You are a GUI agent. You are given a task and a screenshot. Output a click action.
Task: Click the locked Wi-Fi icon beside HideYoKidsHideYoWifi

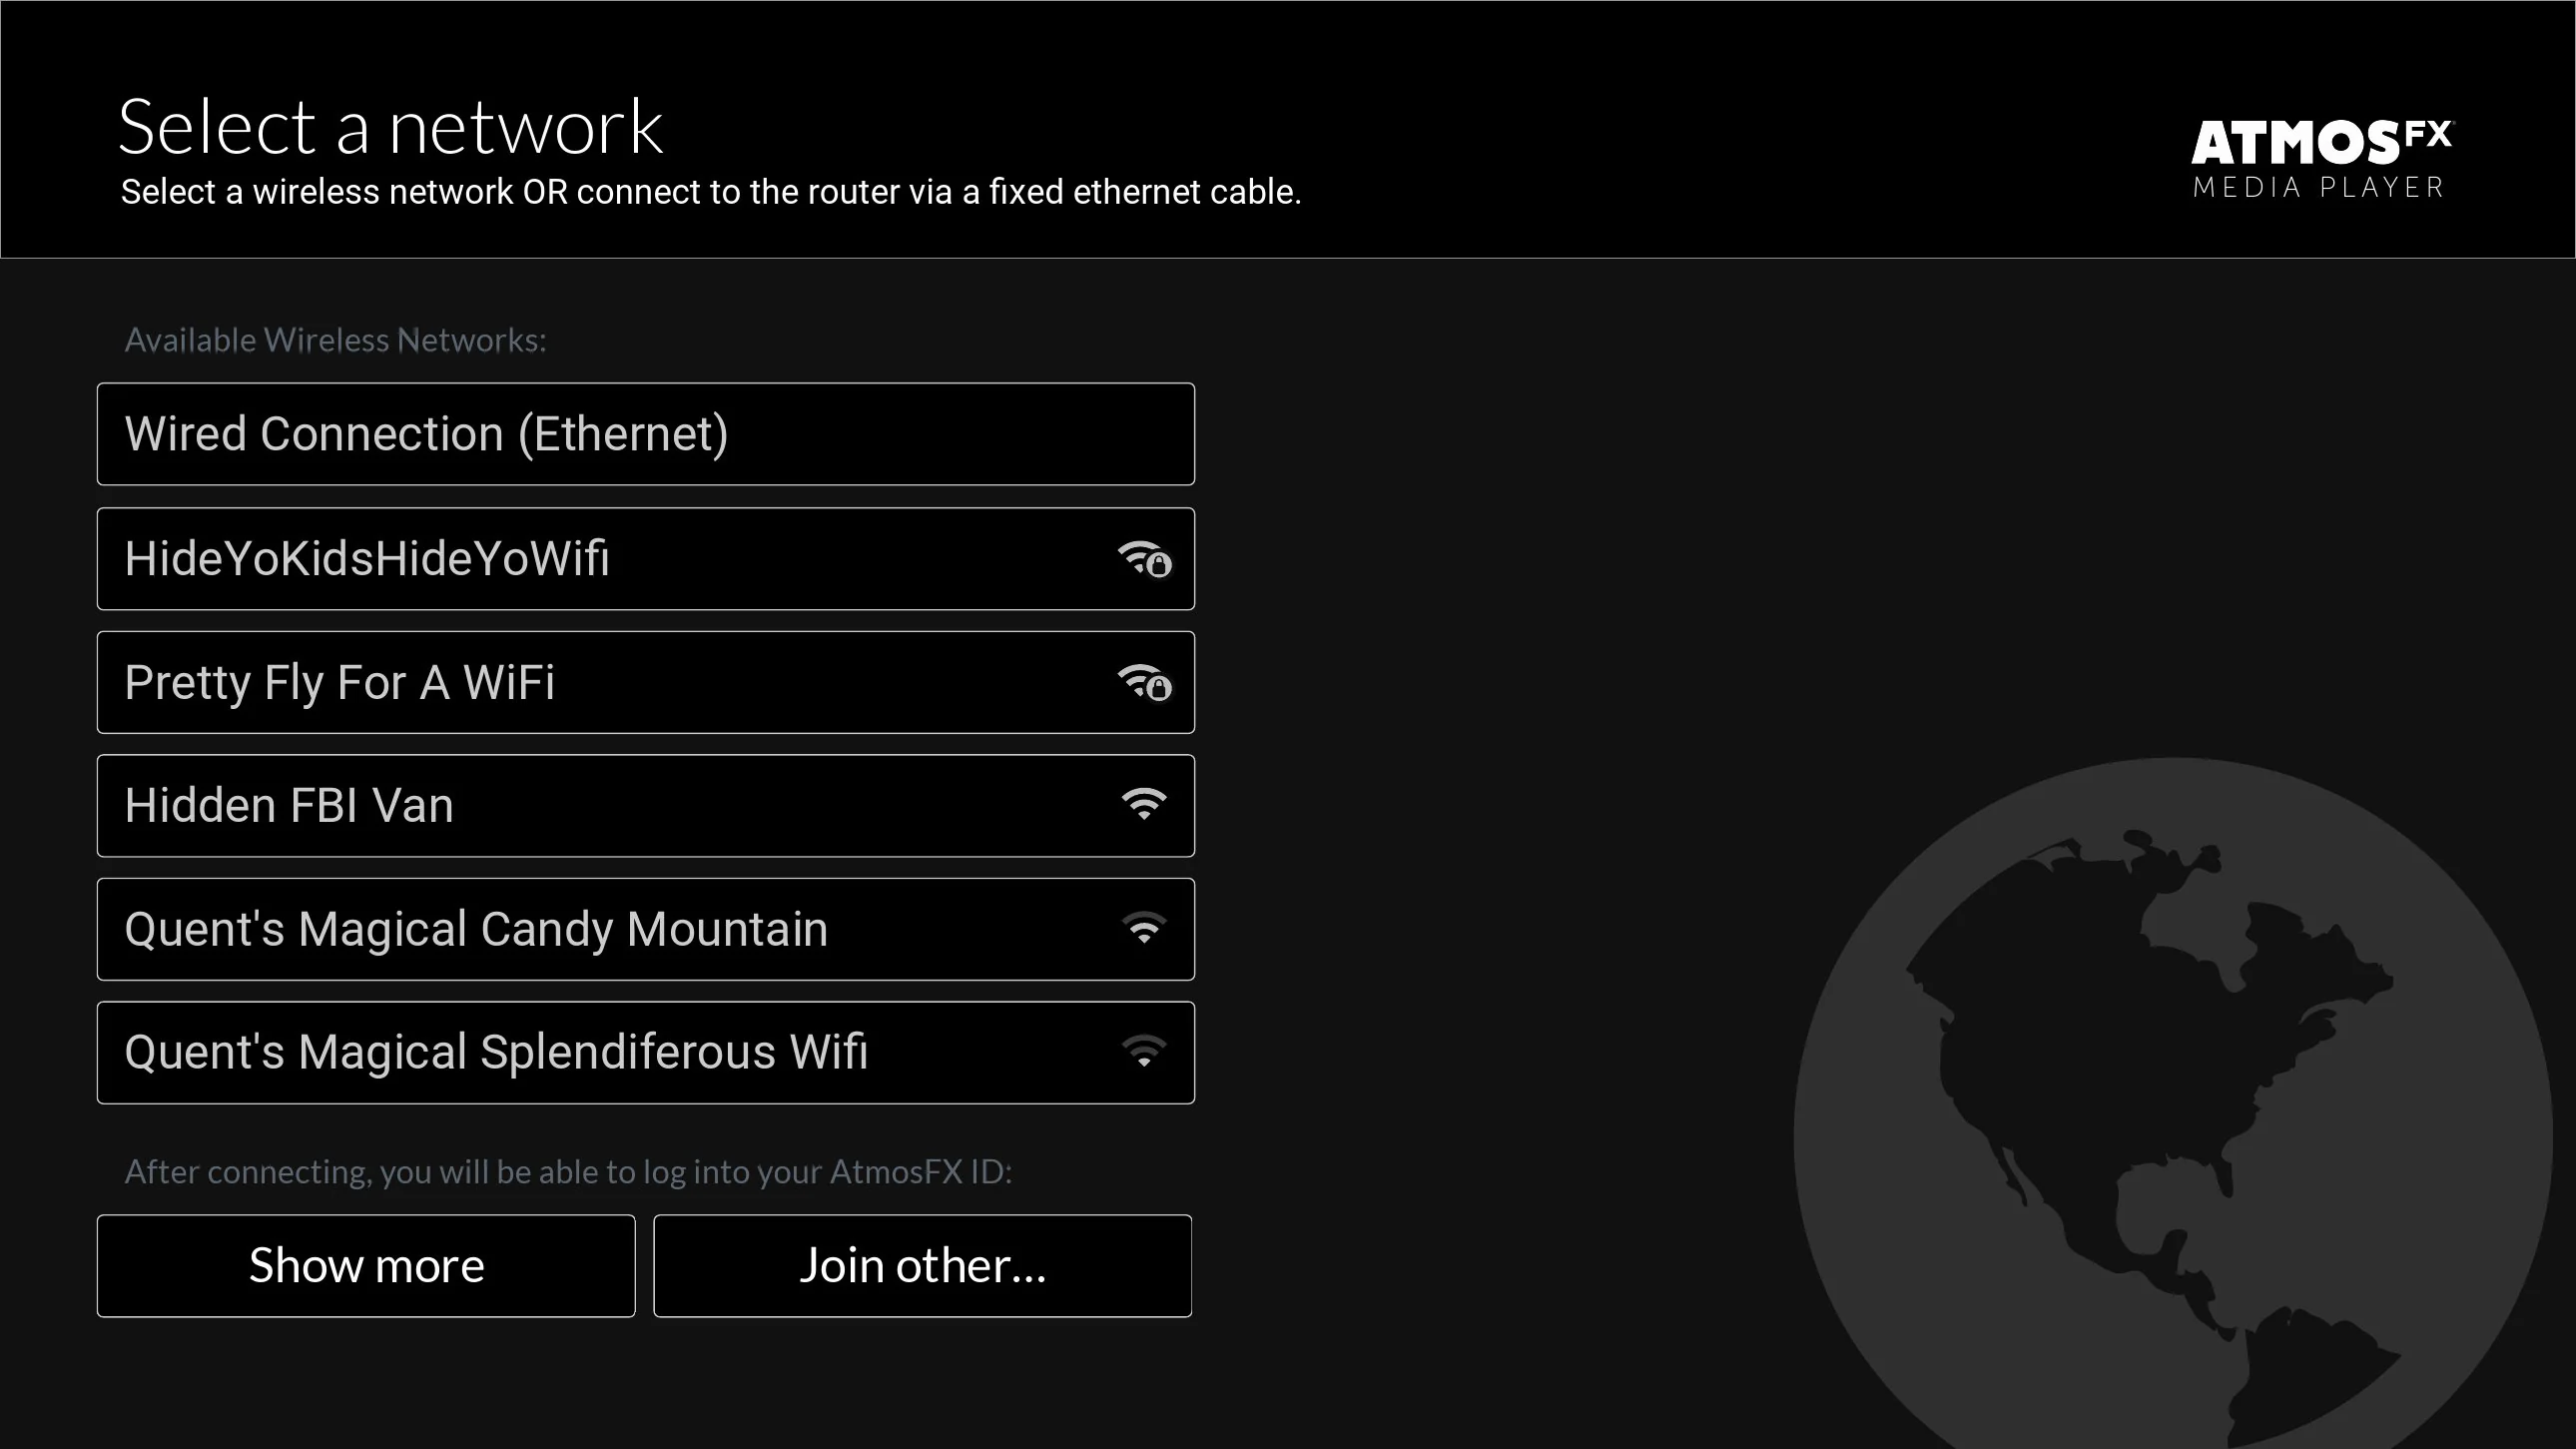(1144, 559)
